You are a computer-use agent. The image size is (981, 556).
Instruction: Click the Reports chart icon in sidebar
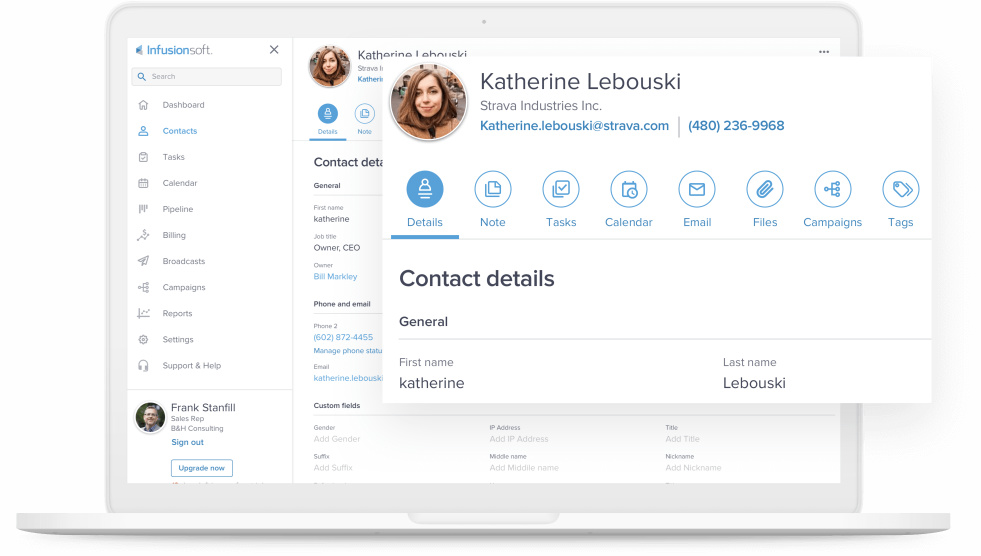pos(143,313)
